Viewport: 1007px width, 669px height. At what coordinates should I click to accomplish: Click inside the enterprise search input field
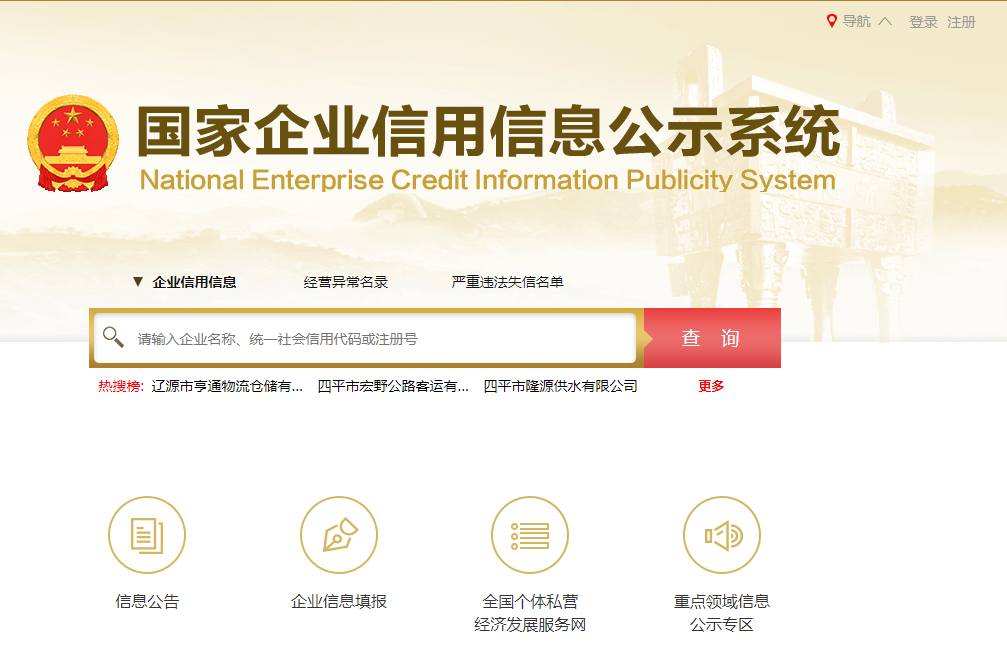[380, 337]
